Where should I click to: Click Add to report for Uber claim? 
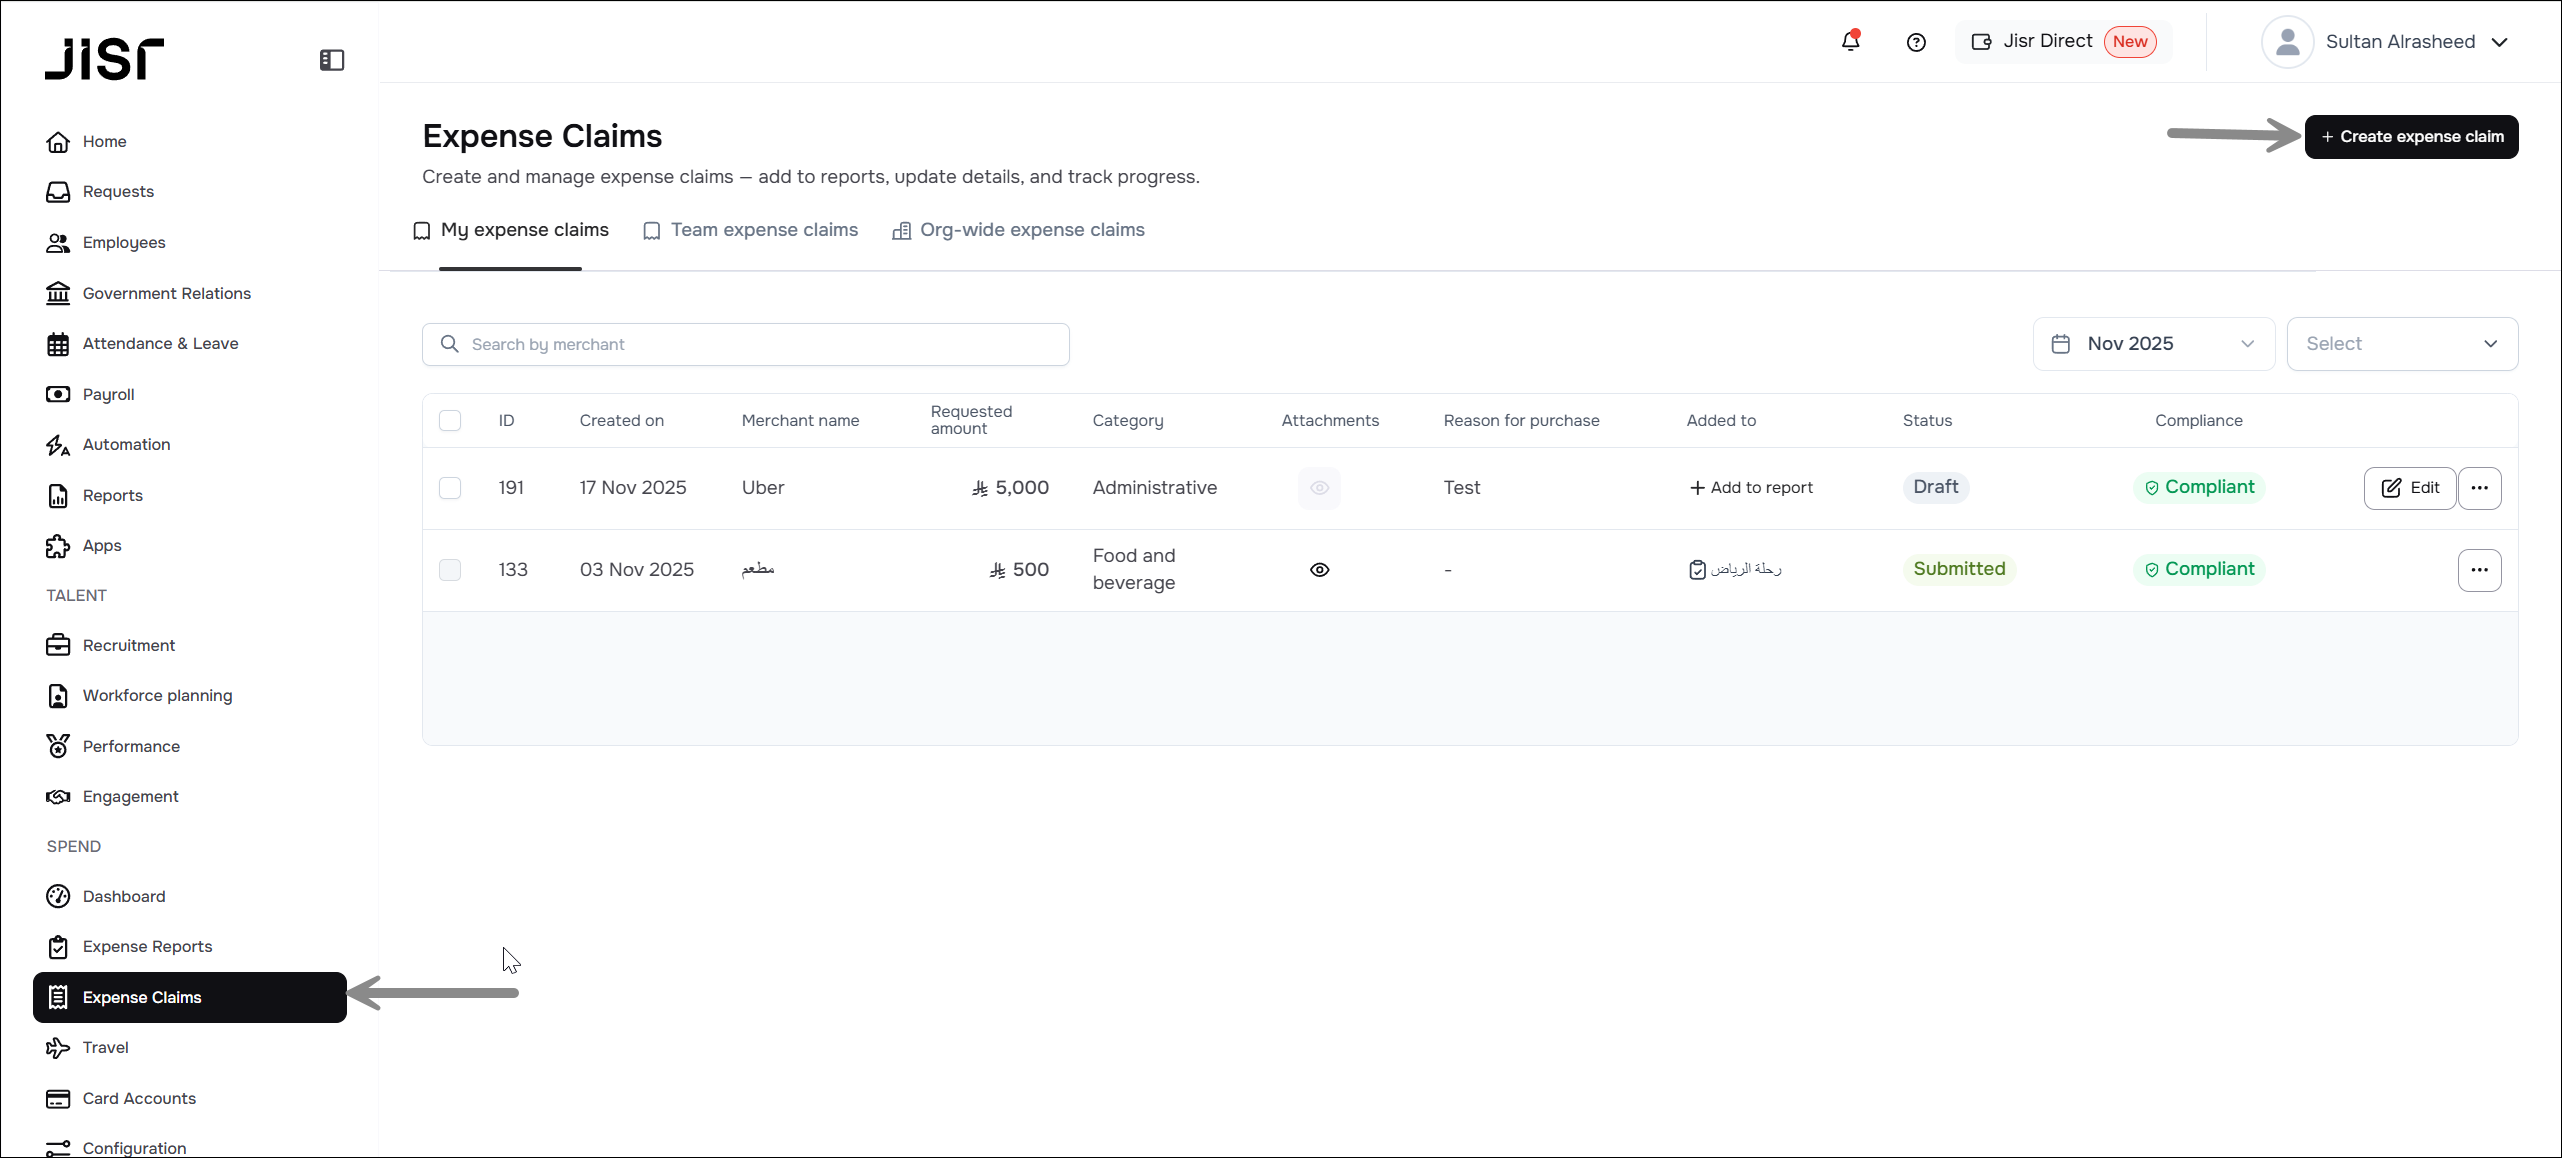(x=1751, y=488)
